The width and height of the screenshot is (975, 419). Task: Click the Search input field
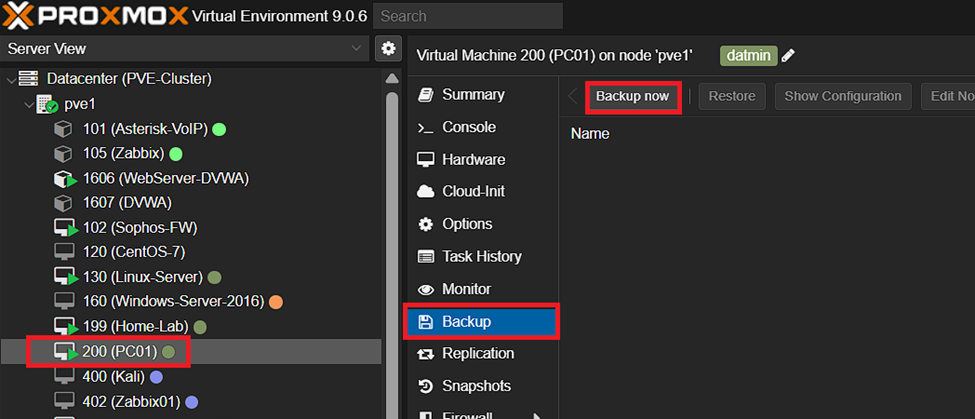(467, 16)
